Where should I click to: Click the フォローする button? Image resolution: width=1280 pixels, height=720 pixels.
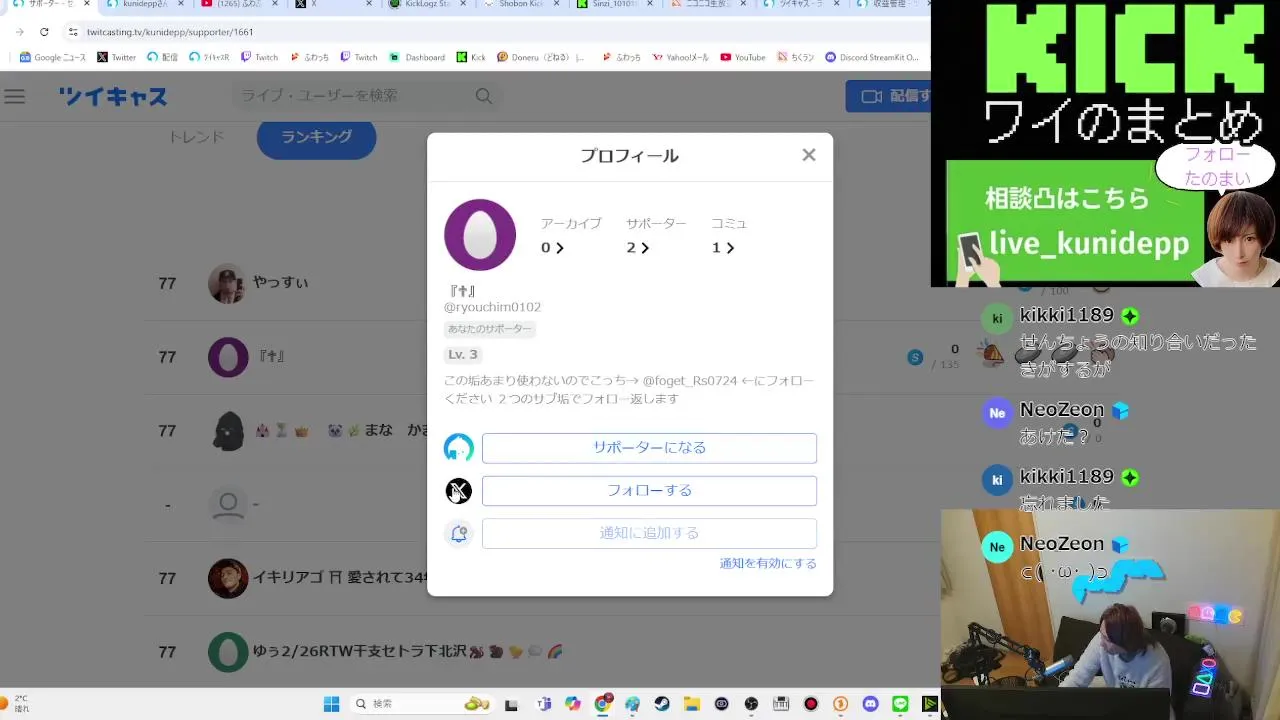tap(649, 490)
